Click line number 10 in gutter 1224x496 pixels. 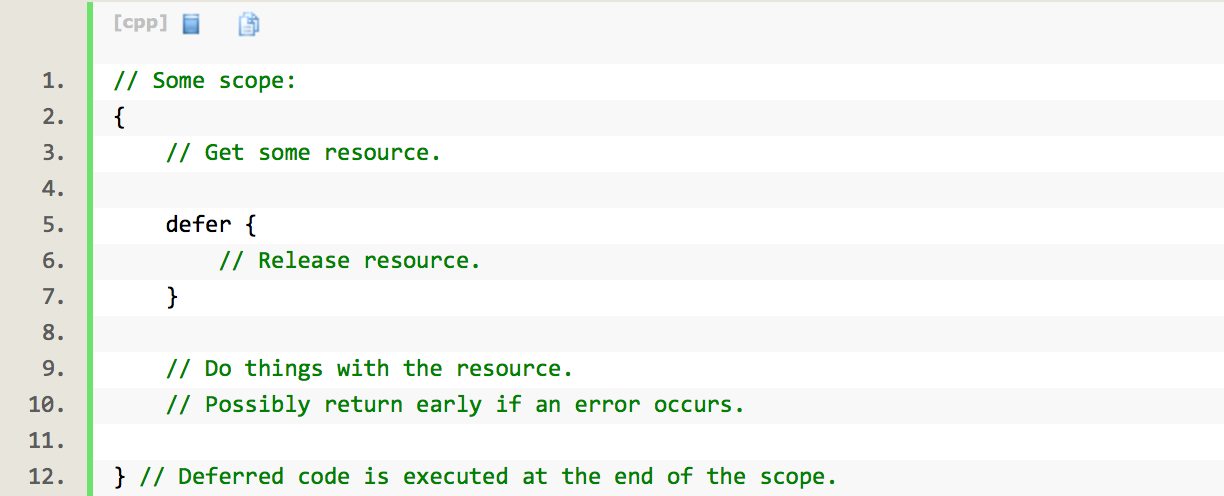click(47, 405)
